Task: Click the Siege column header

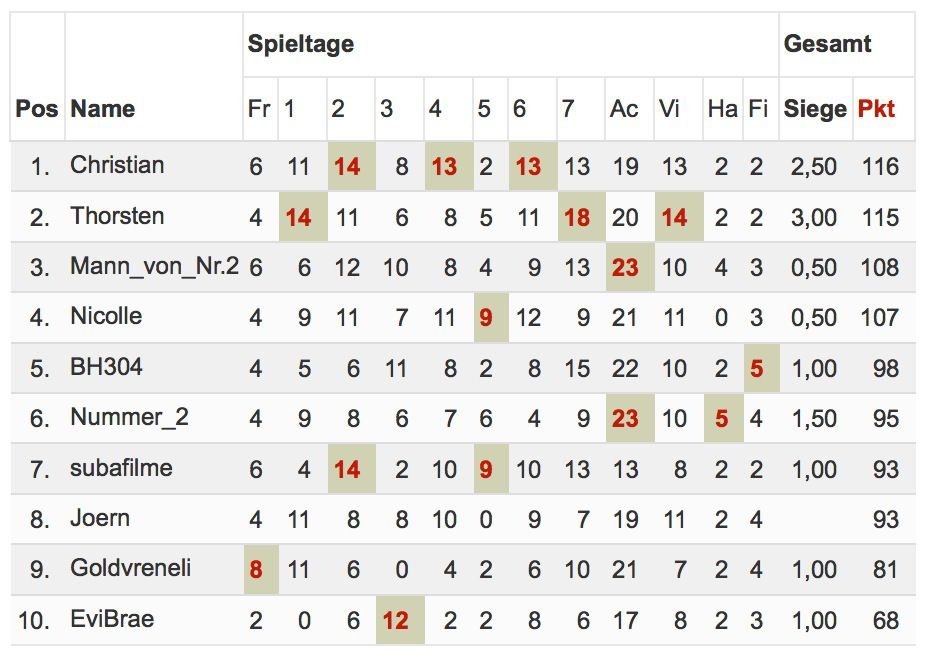Action: pos(815,109)
